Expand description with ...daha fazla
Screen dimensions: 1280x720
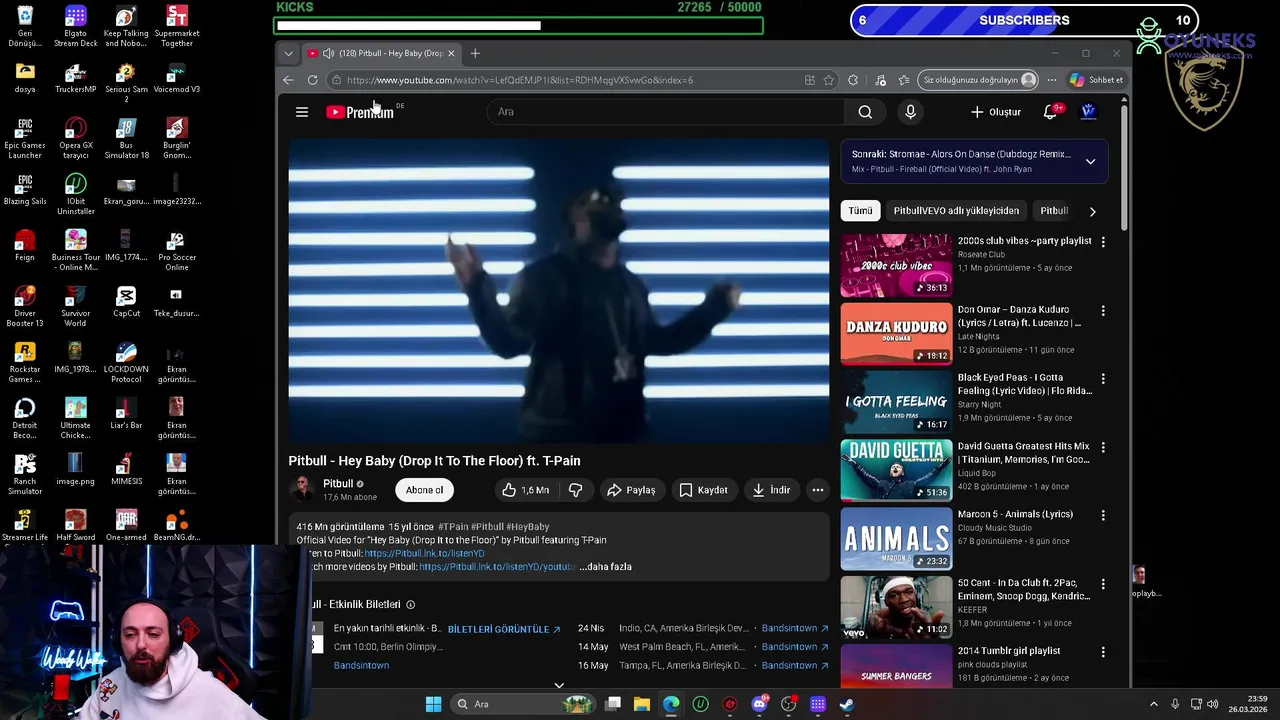[606, 567]
